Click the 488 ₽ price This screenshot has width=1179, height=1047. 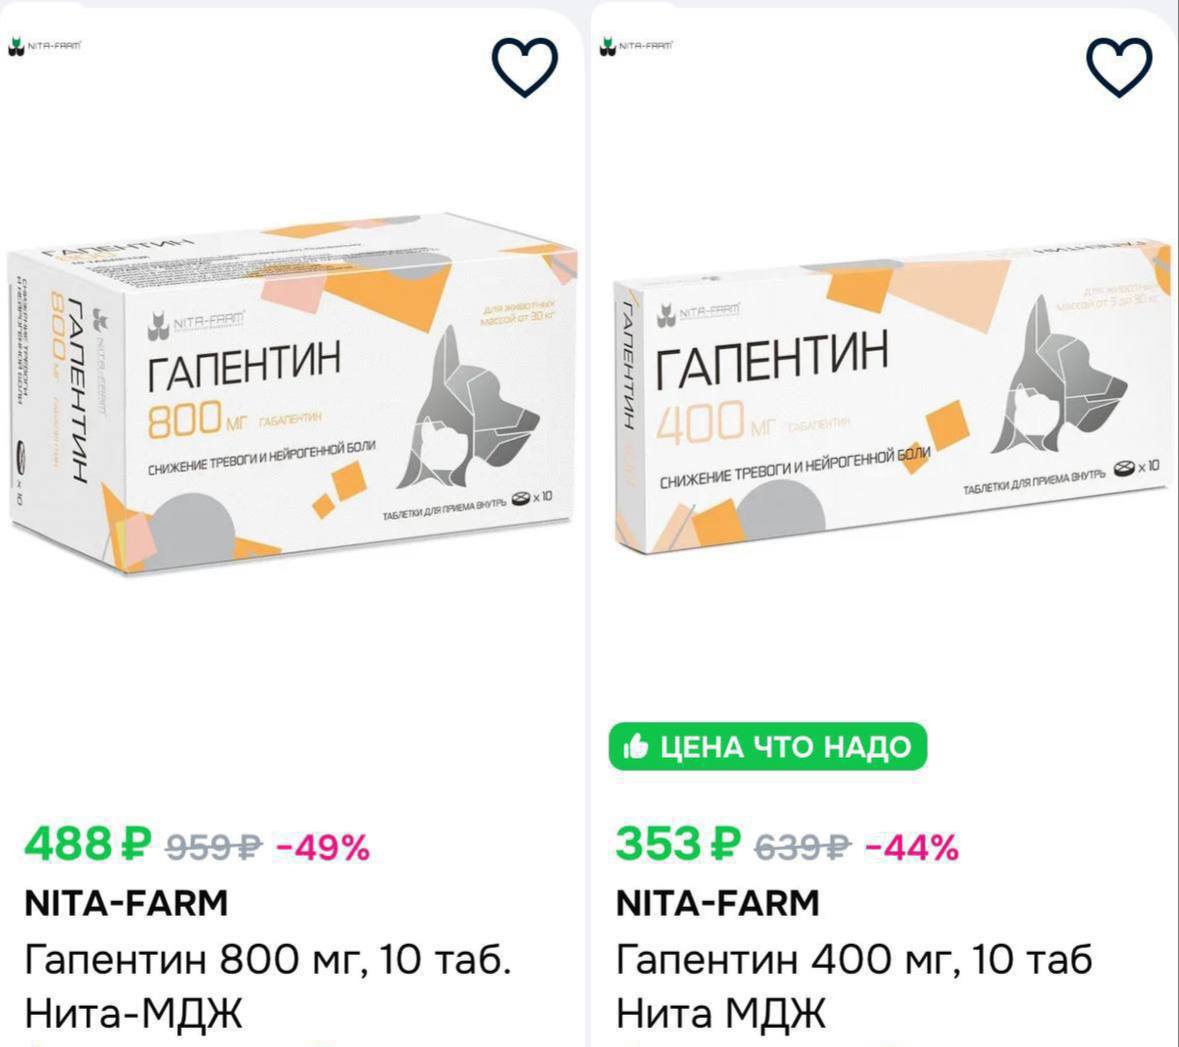point(88,844)
